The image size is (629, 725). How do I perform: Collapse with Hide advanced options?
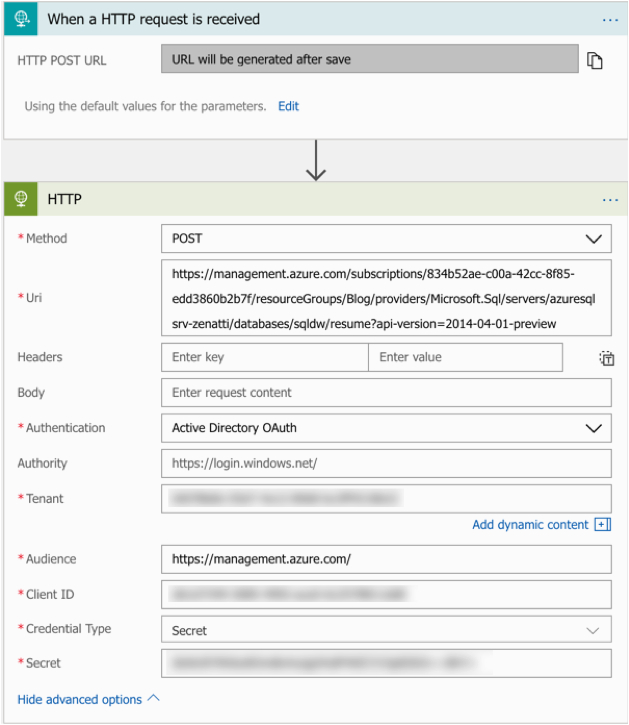pyautogui.click(x=88, y=699)
